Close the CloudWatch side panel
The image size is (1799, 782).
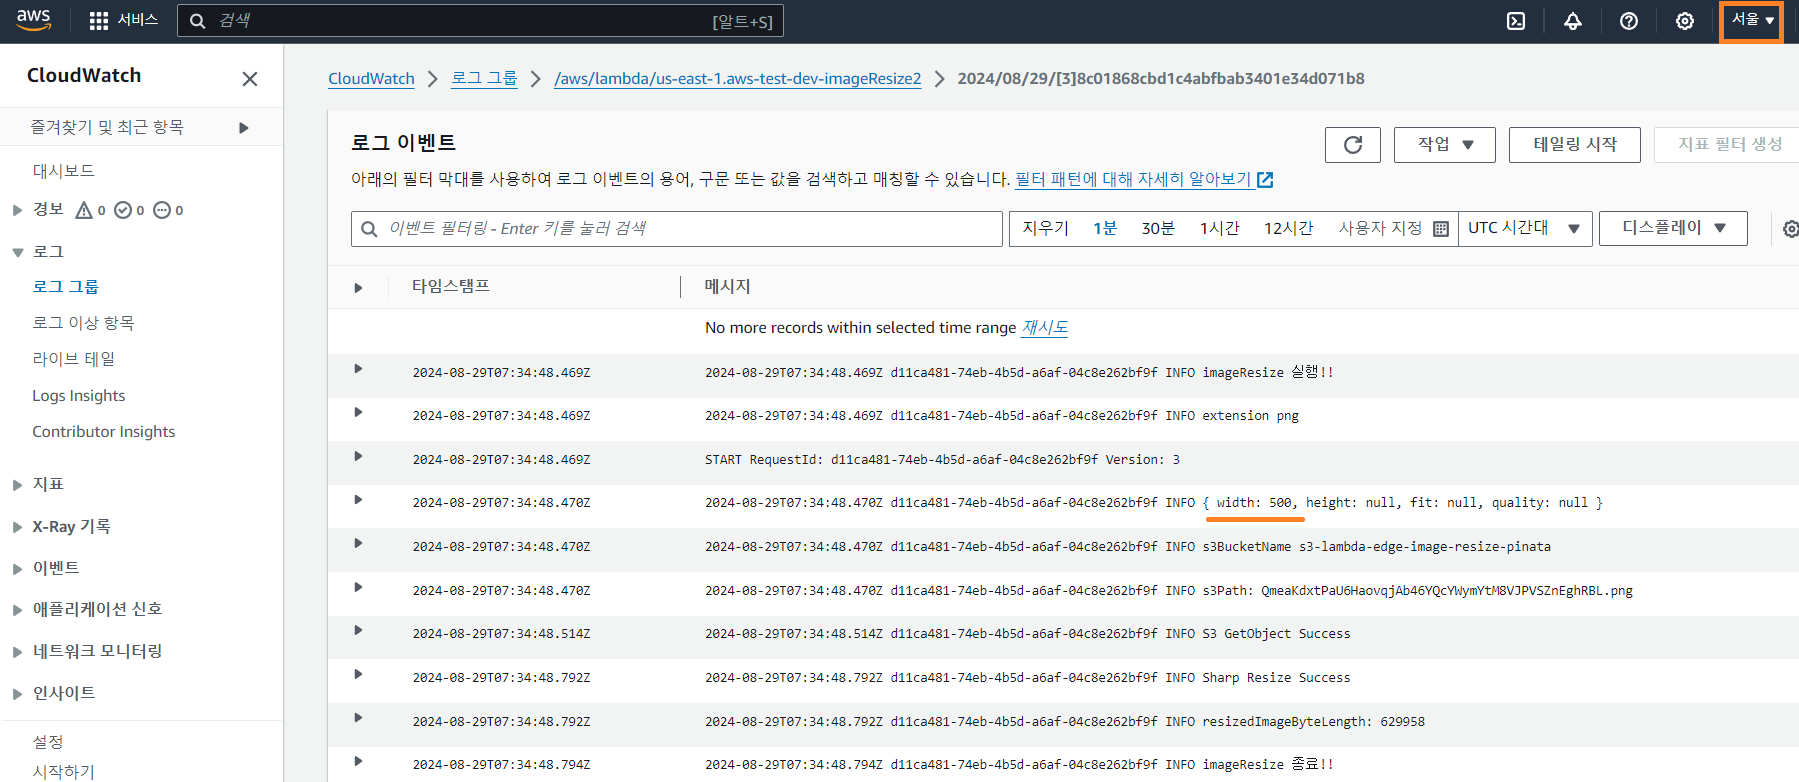250,78
